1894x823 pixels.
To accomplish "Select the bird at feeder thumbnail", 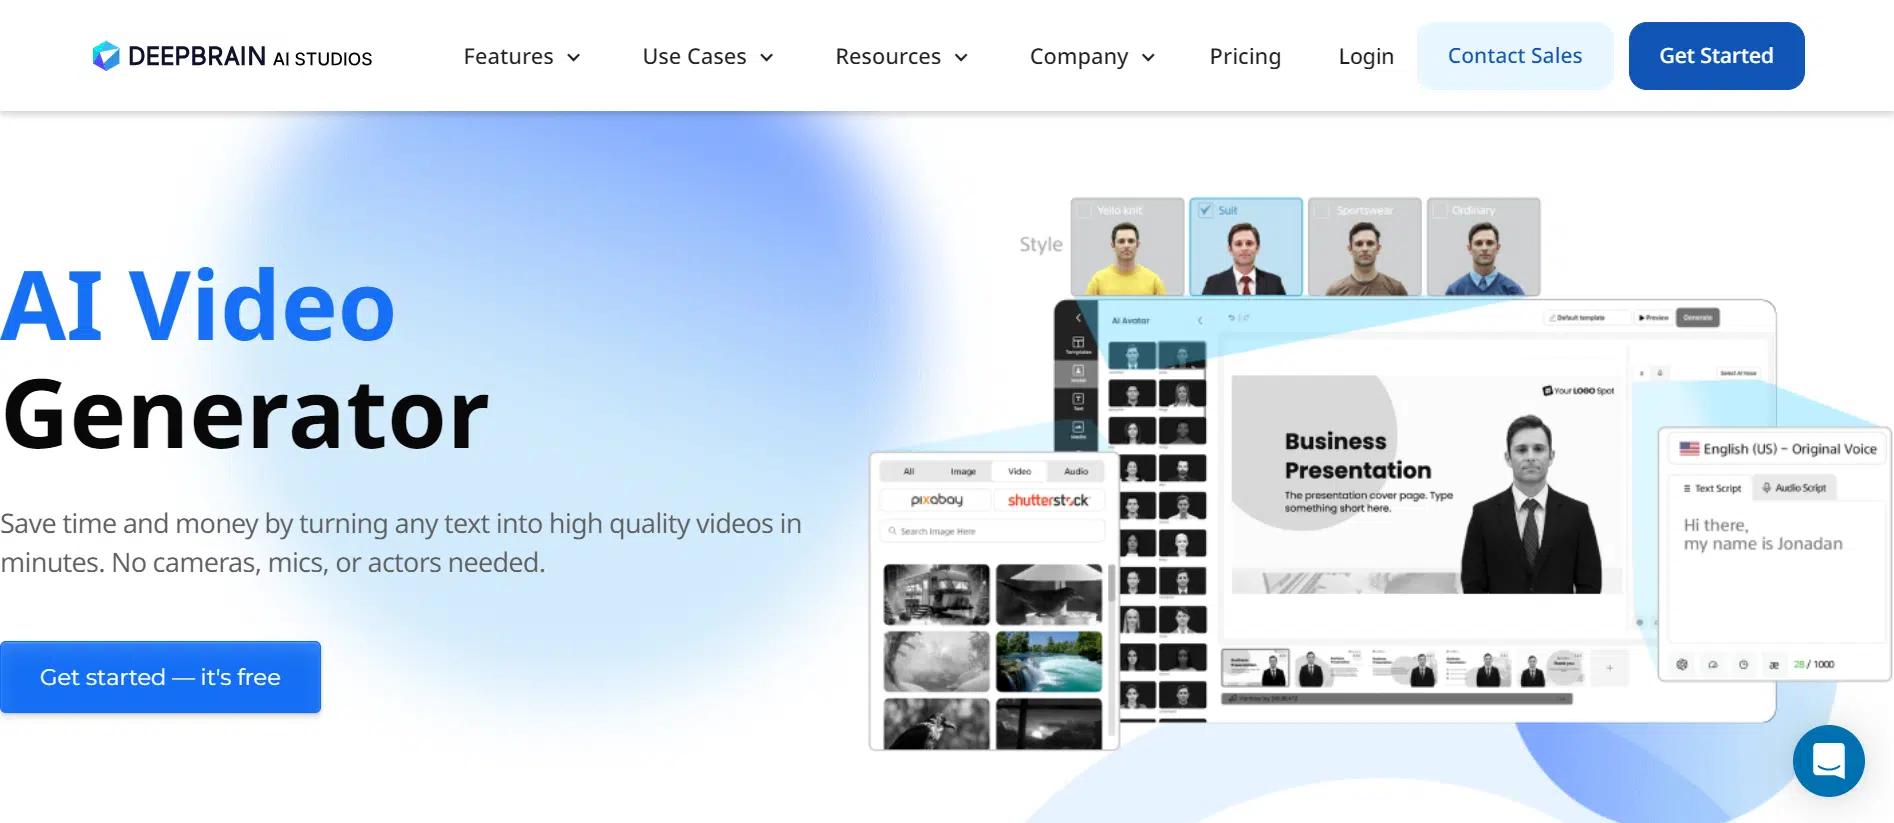I will click(x=1049, y=595).
